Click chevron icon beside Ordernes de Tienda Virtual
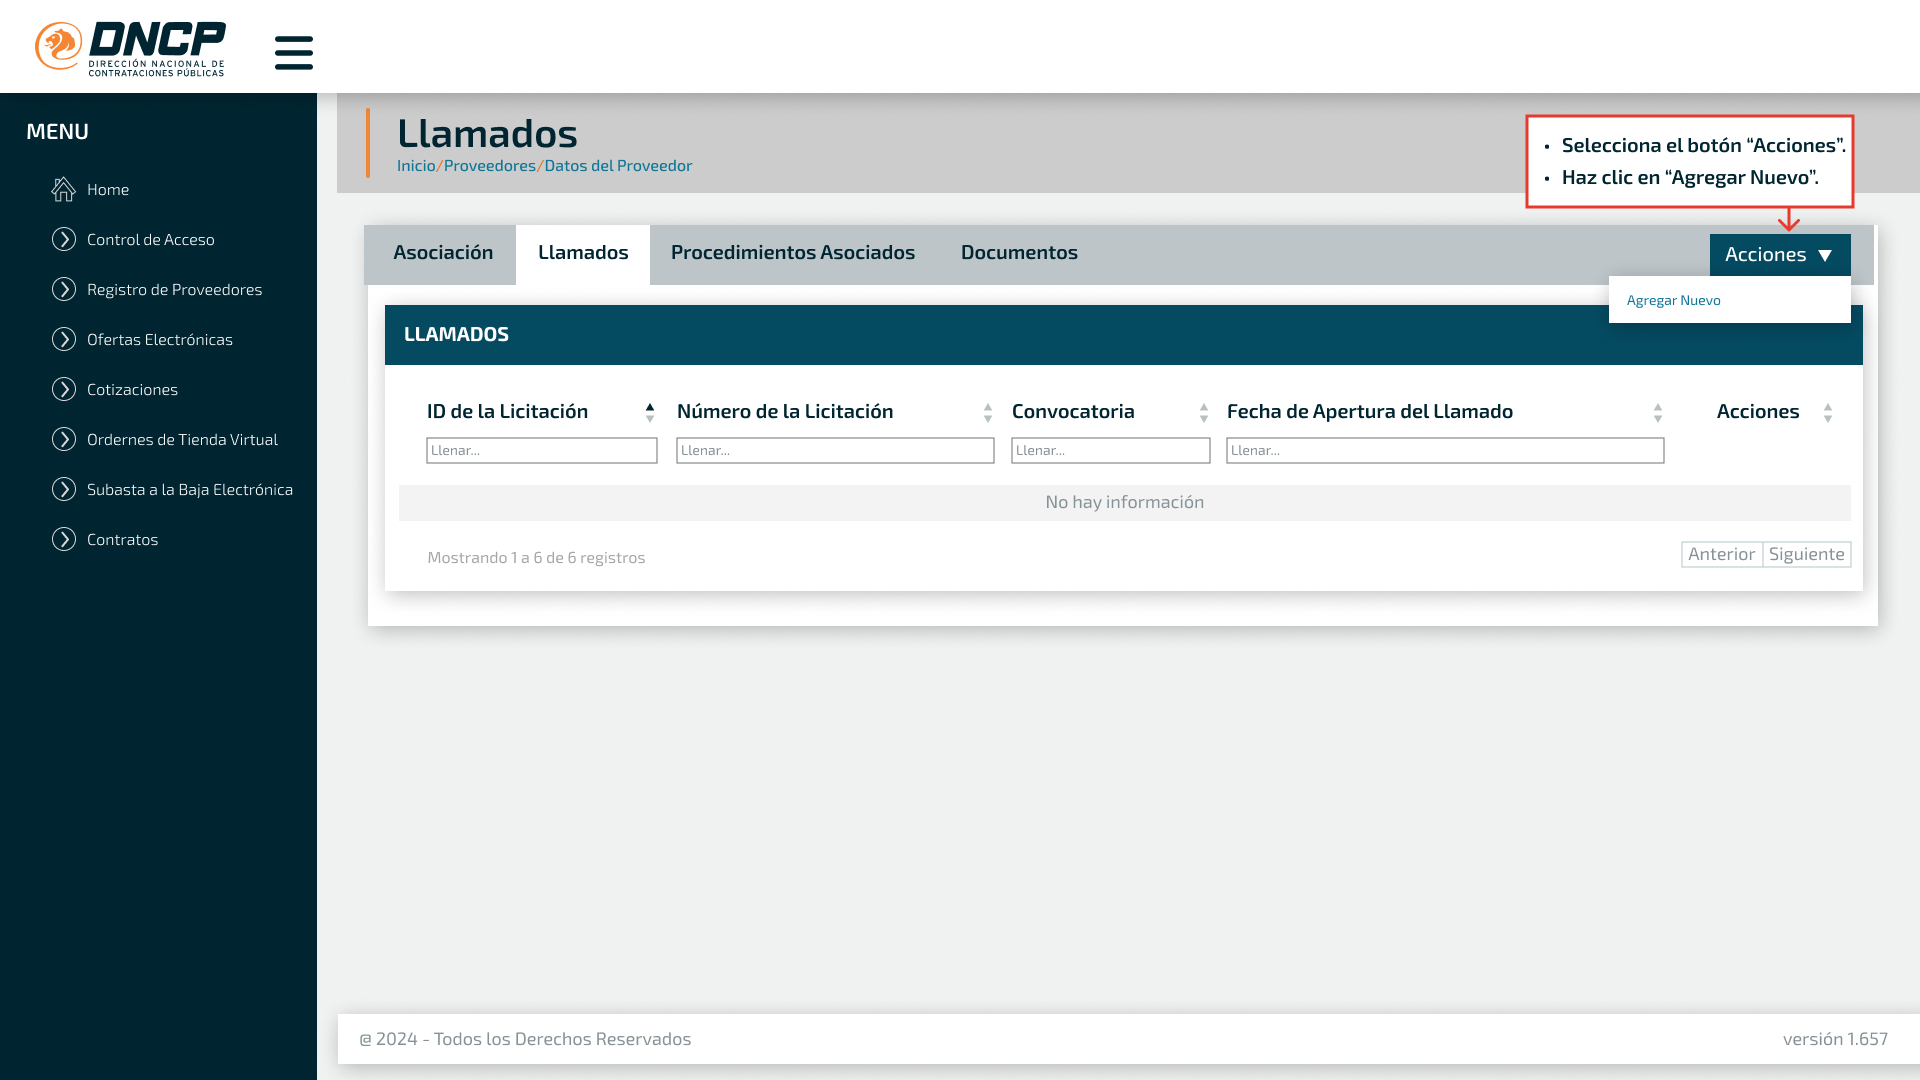 64,439
